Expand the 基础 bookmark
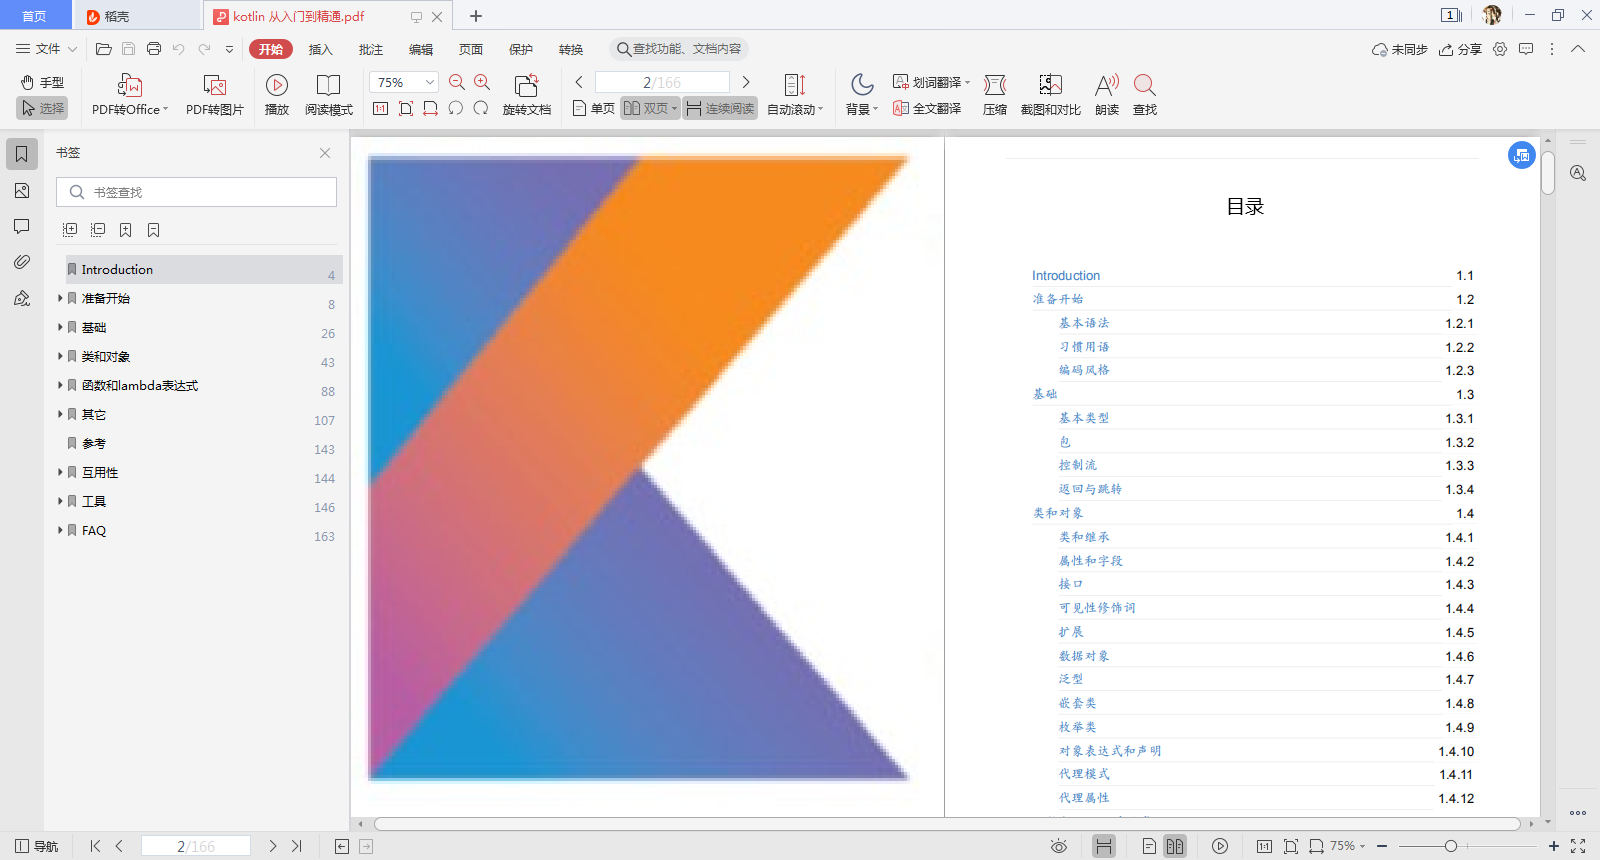The image size is (1600, 860). [60, 327]
